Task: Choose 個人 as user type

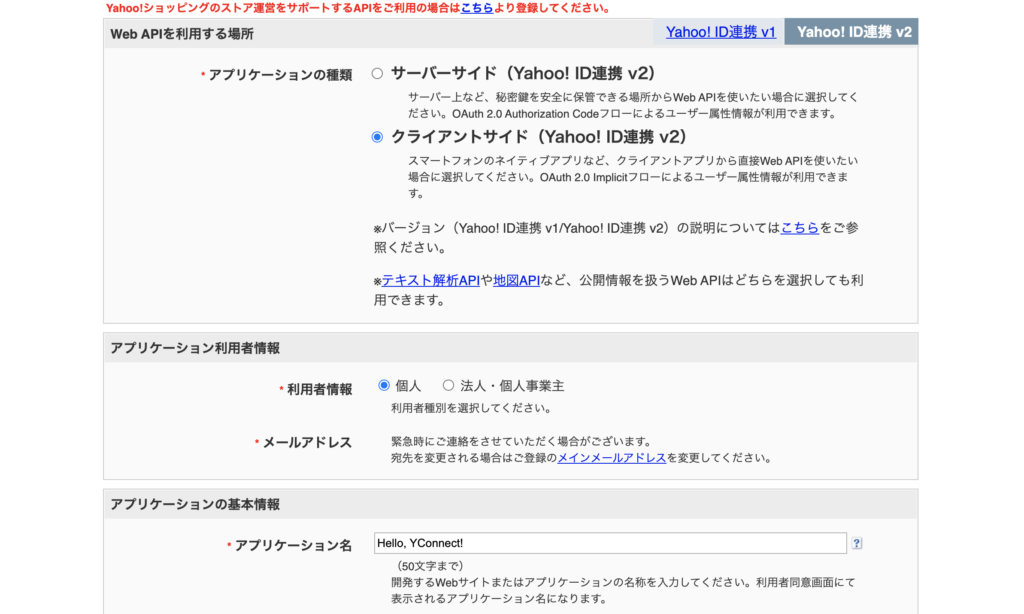Action: 384,385
